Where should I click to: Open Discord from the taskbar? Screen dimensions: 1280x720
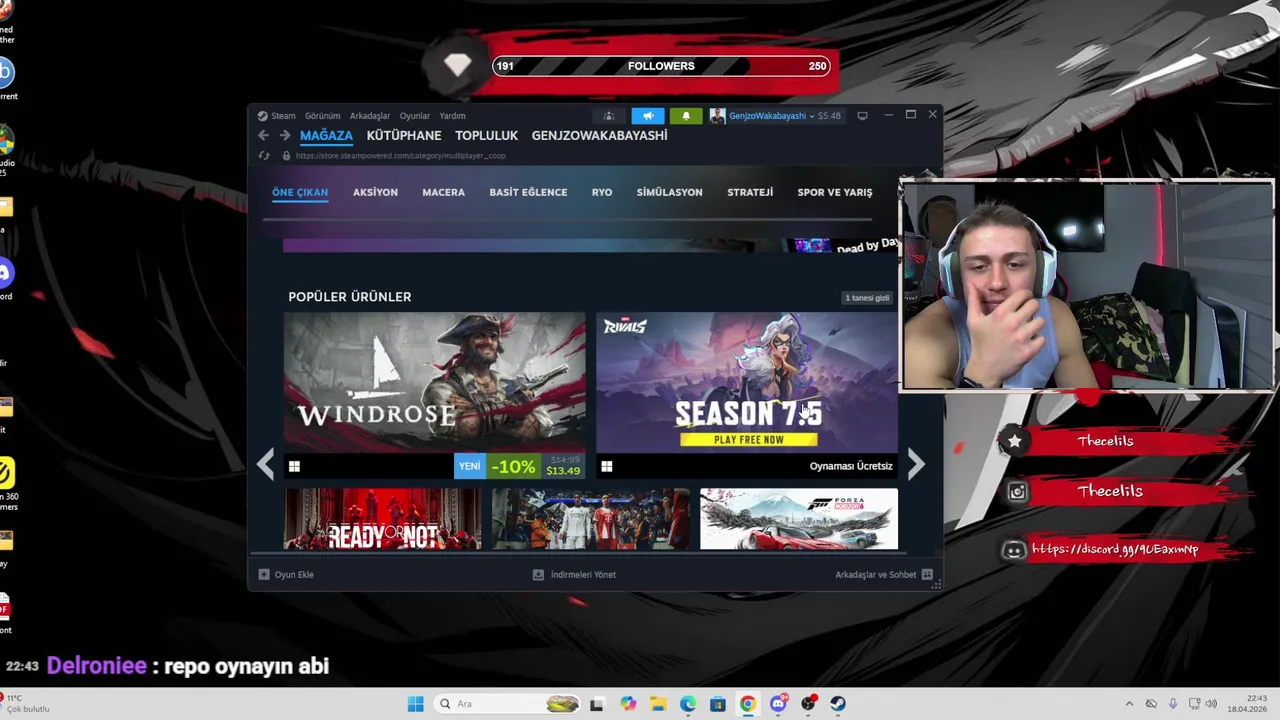pos(778,704)
